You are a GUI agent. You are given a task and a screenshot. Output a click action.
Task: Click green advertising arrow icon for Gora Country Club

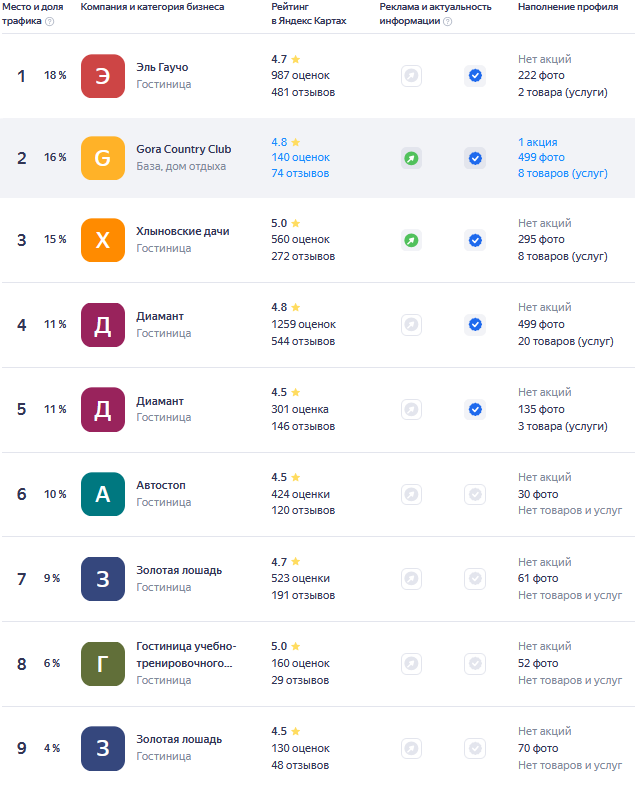(411, 158)
